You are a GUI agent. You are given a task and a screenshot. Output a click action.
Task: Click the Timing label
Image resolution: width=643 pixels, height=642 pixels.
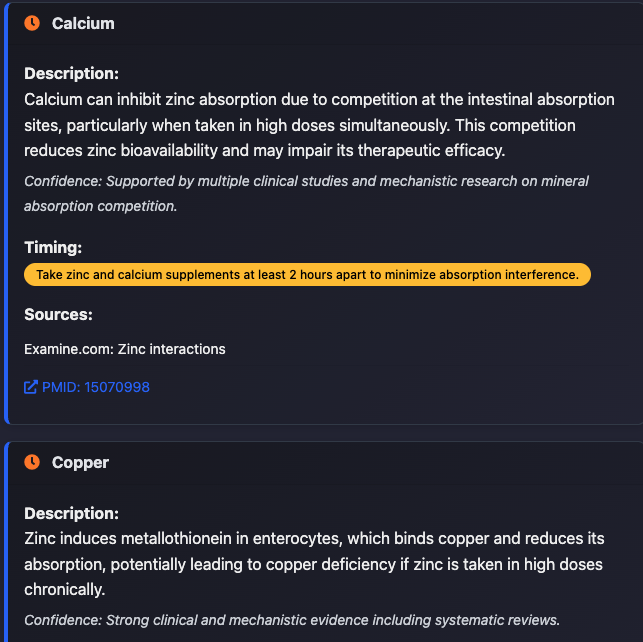tap(53, 247)
